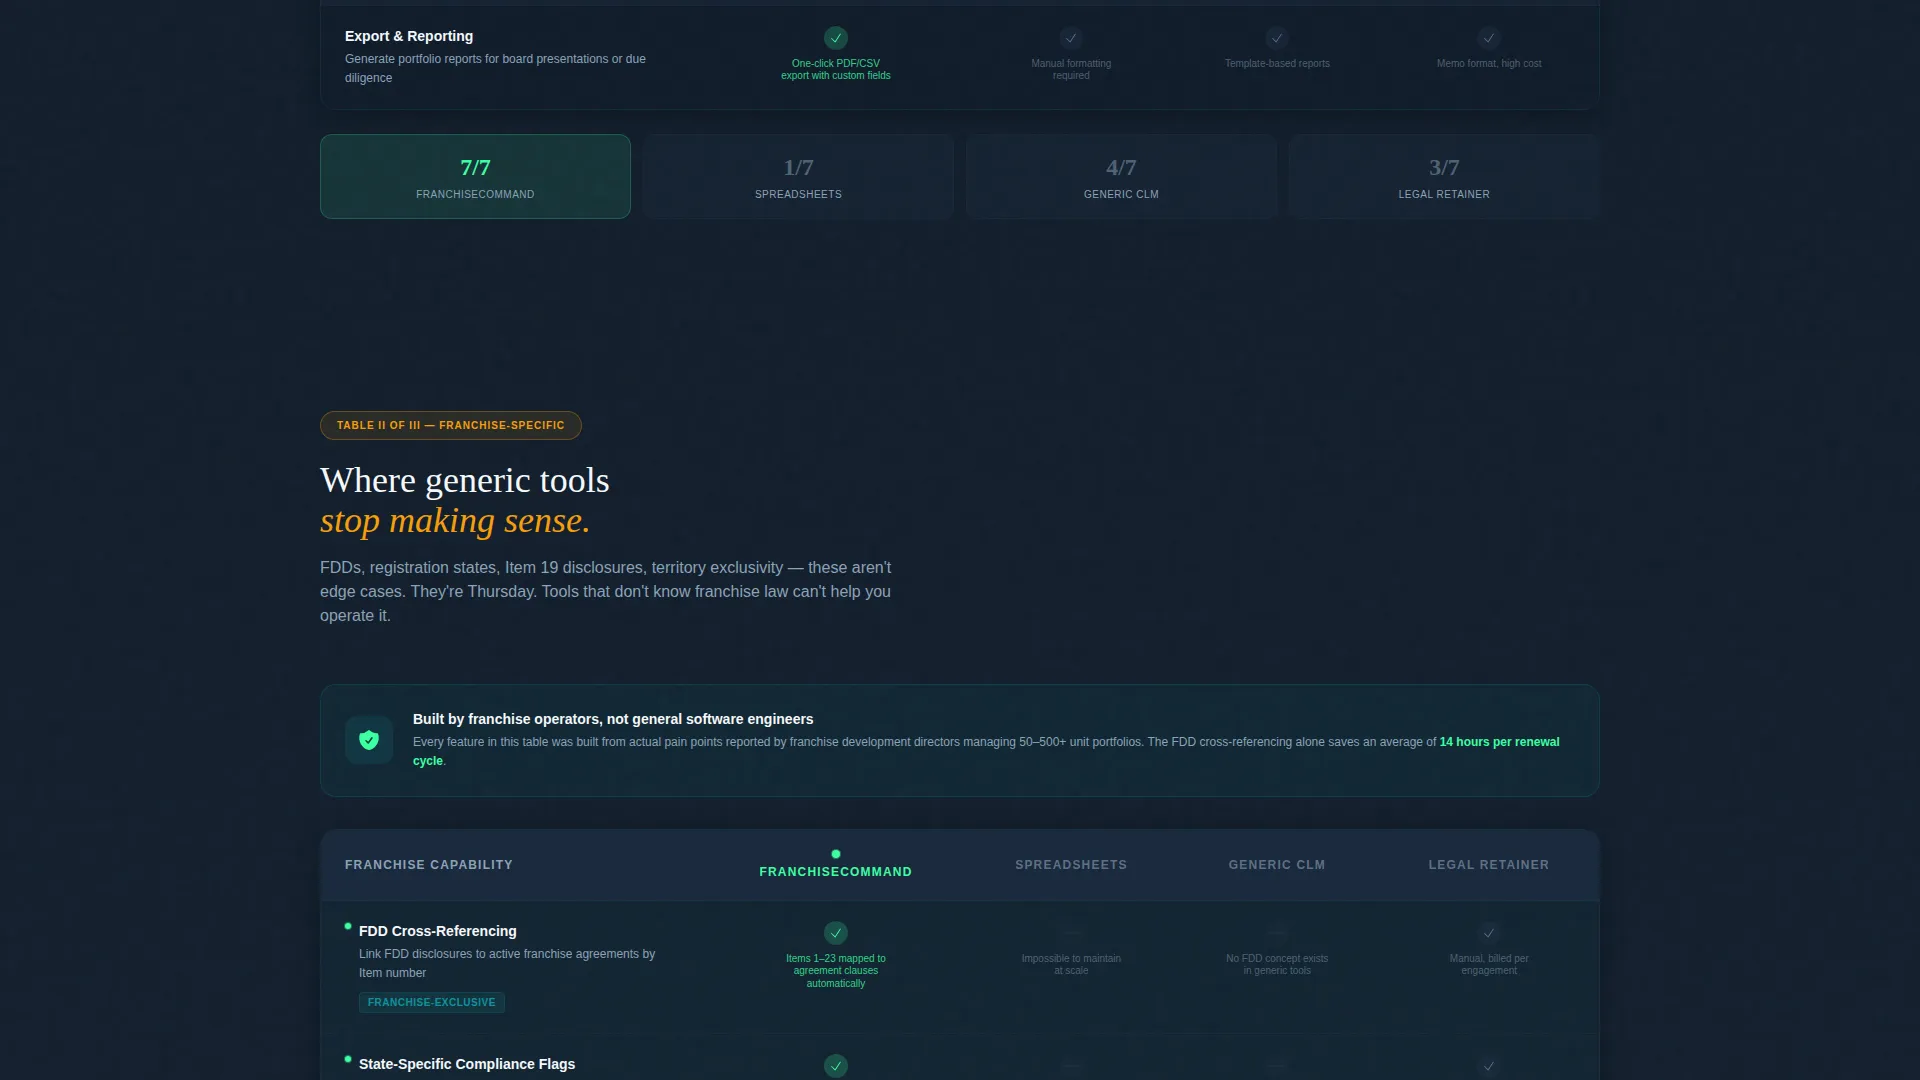Click the 'stop making sense.' italic heading

coord(455,521)
